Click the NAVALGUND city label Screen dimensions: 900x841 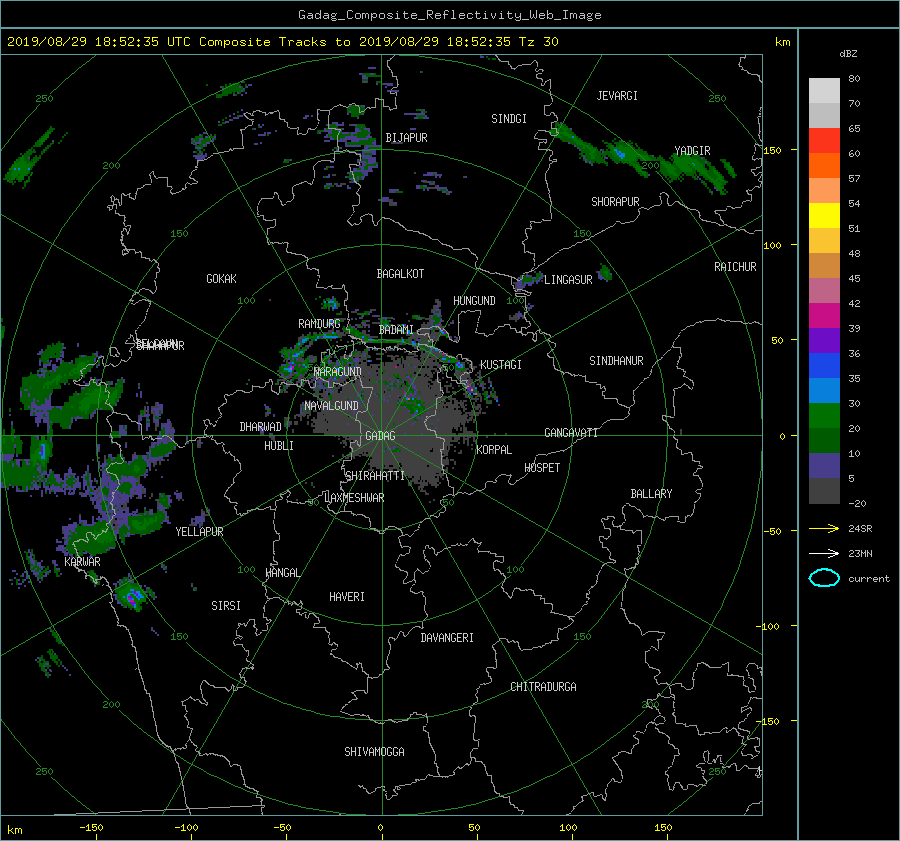331,406
